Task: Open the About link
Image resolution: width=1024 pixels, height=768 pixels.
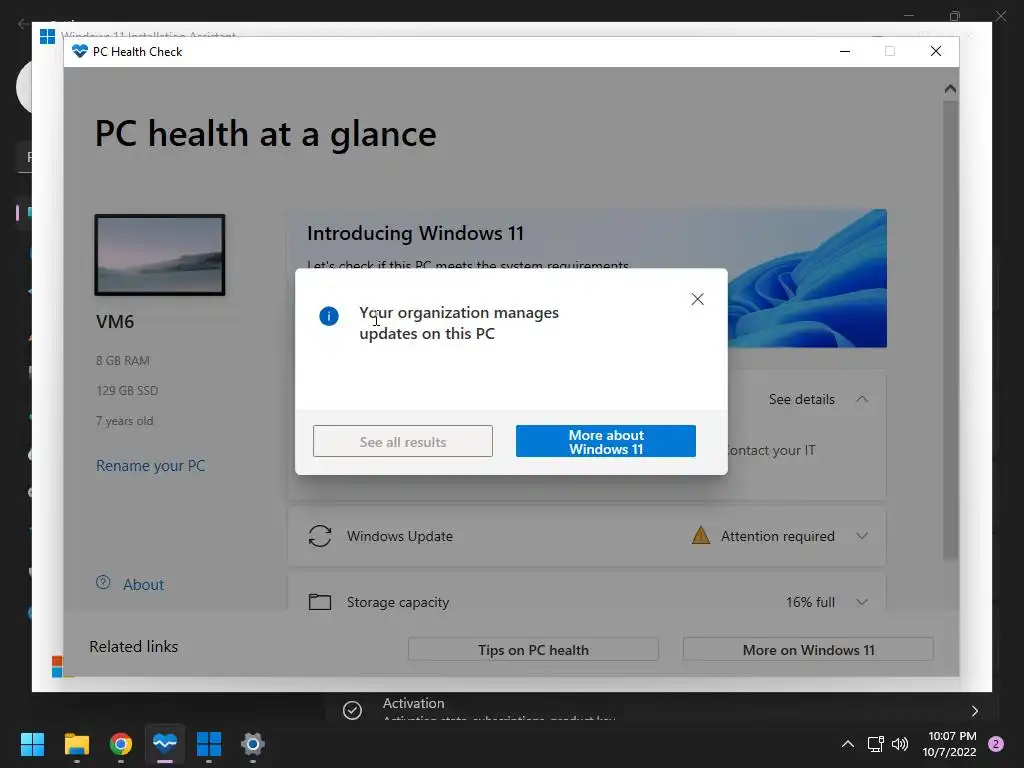Action: (144, 584)
